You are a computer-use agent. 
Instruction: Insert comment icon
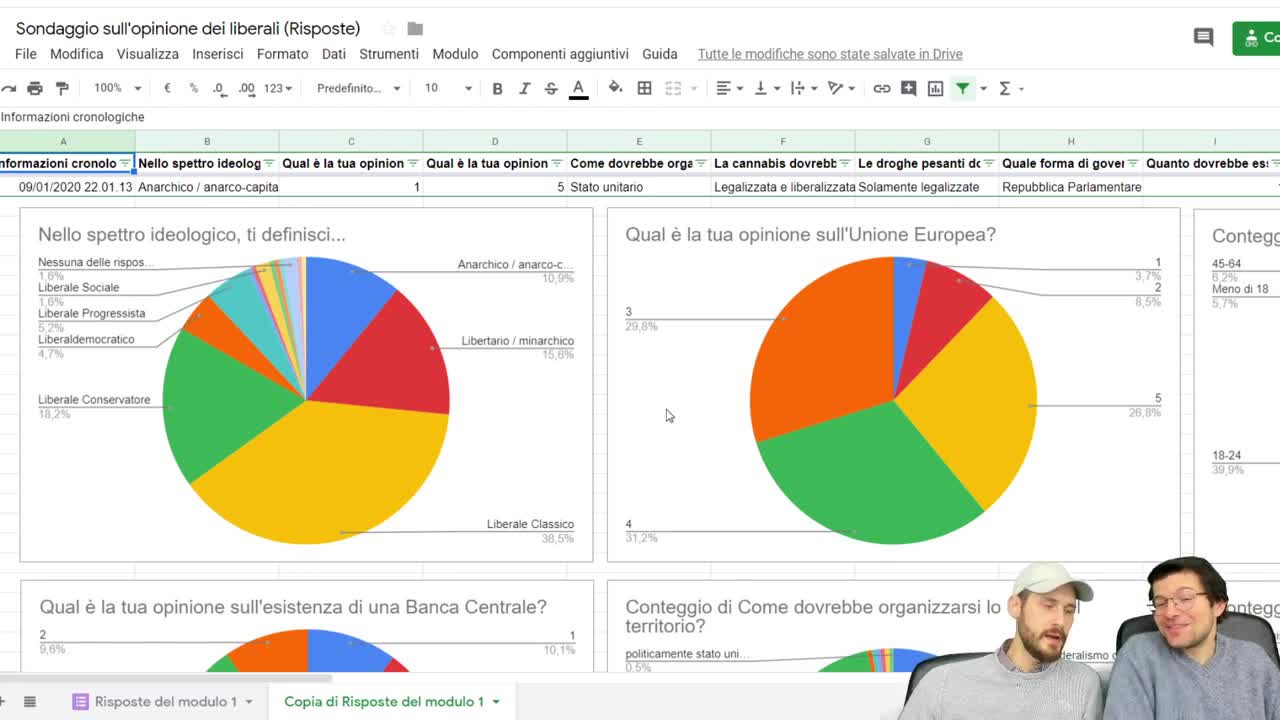908,88
